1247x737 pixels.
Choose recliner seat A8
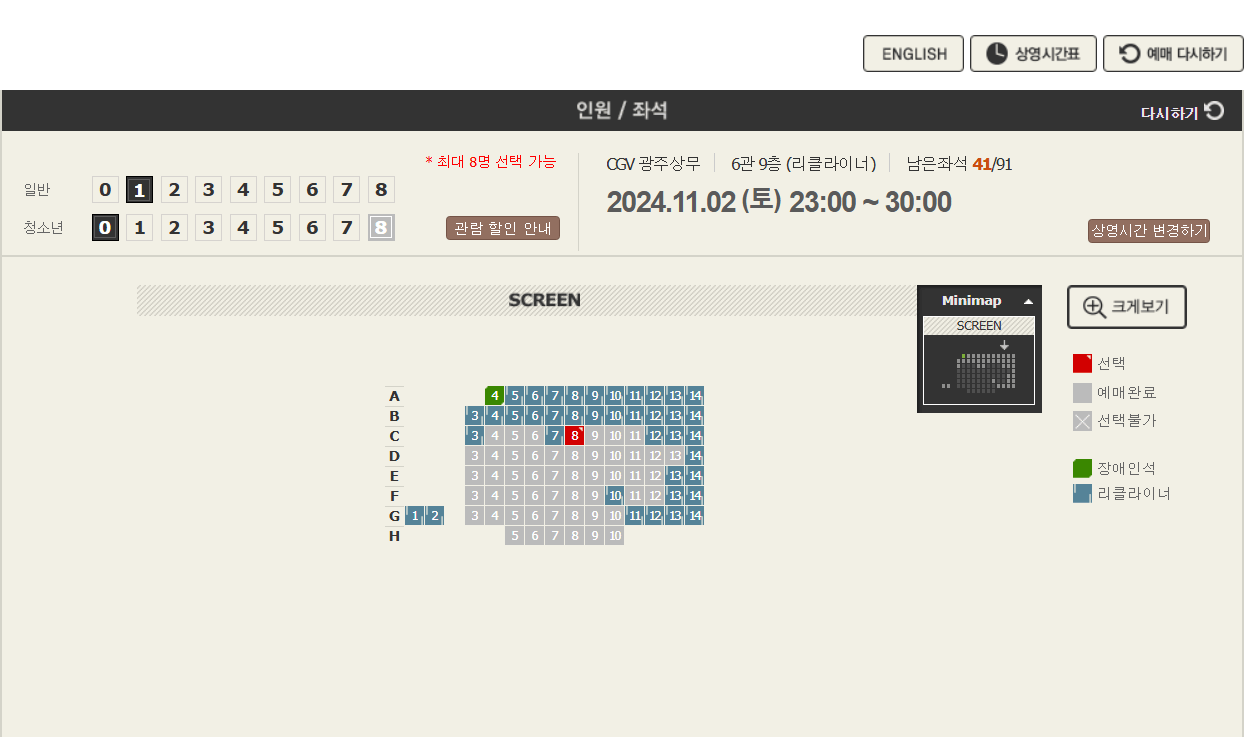[574, 396]
